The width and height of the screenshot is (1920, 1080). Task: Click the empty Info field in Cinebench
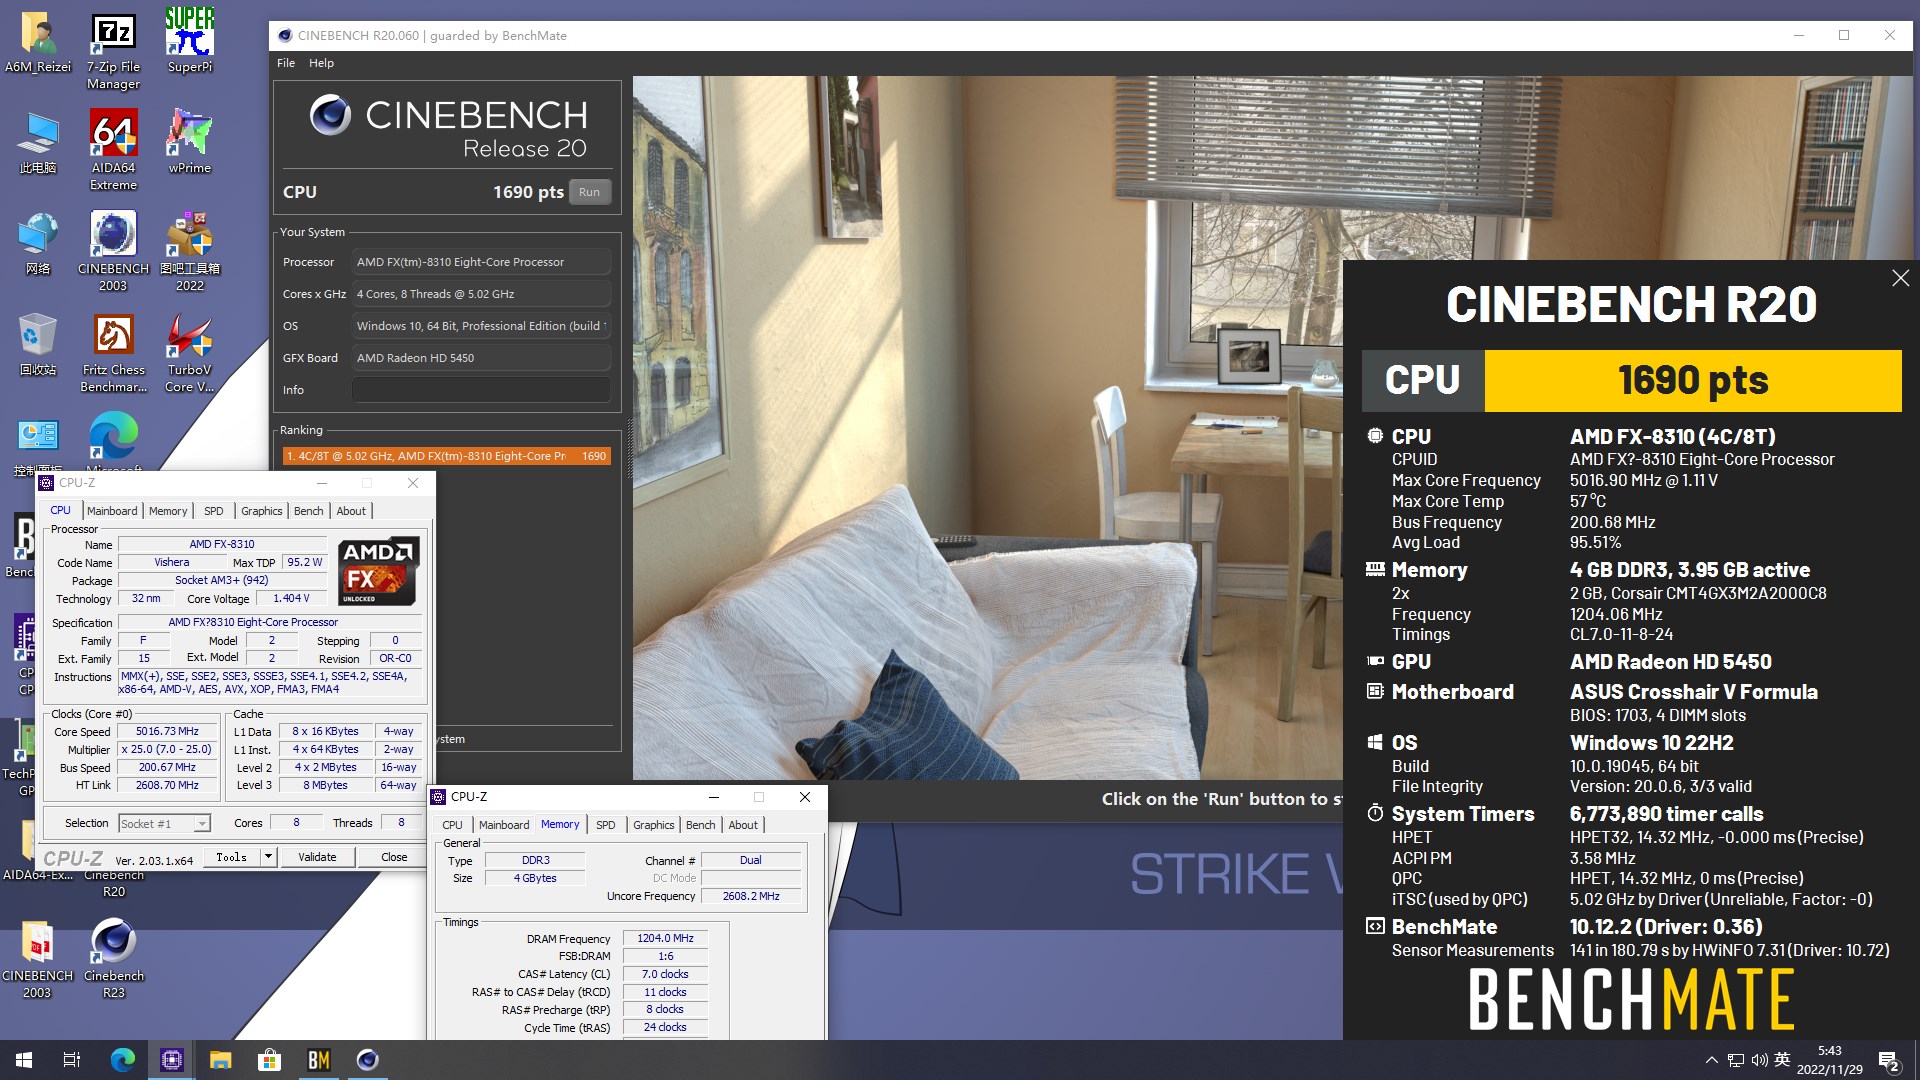coord(481,390)
